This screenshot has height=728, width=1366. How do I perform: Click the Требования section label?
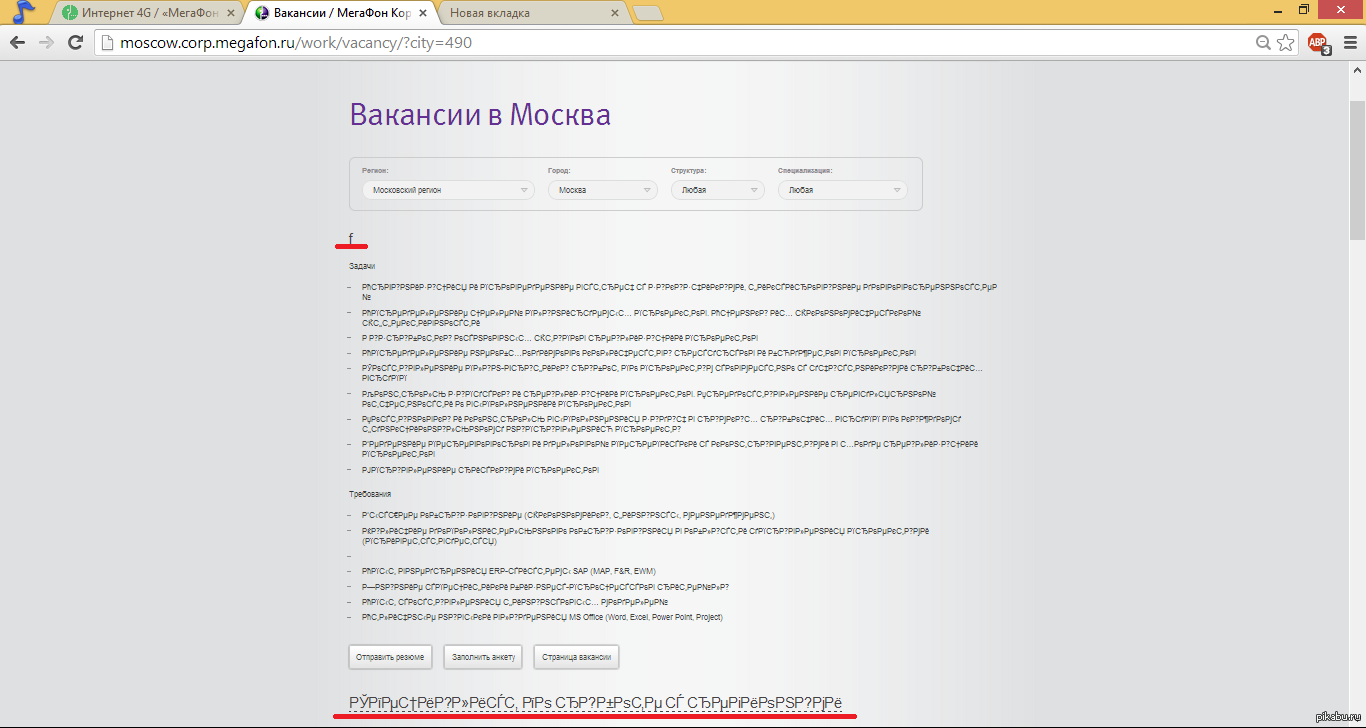369,494
